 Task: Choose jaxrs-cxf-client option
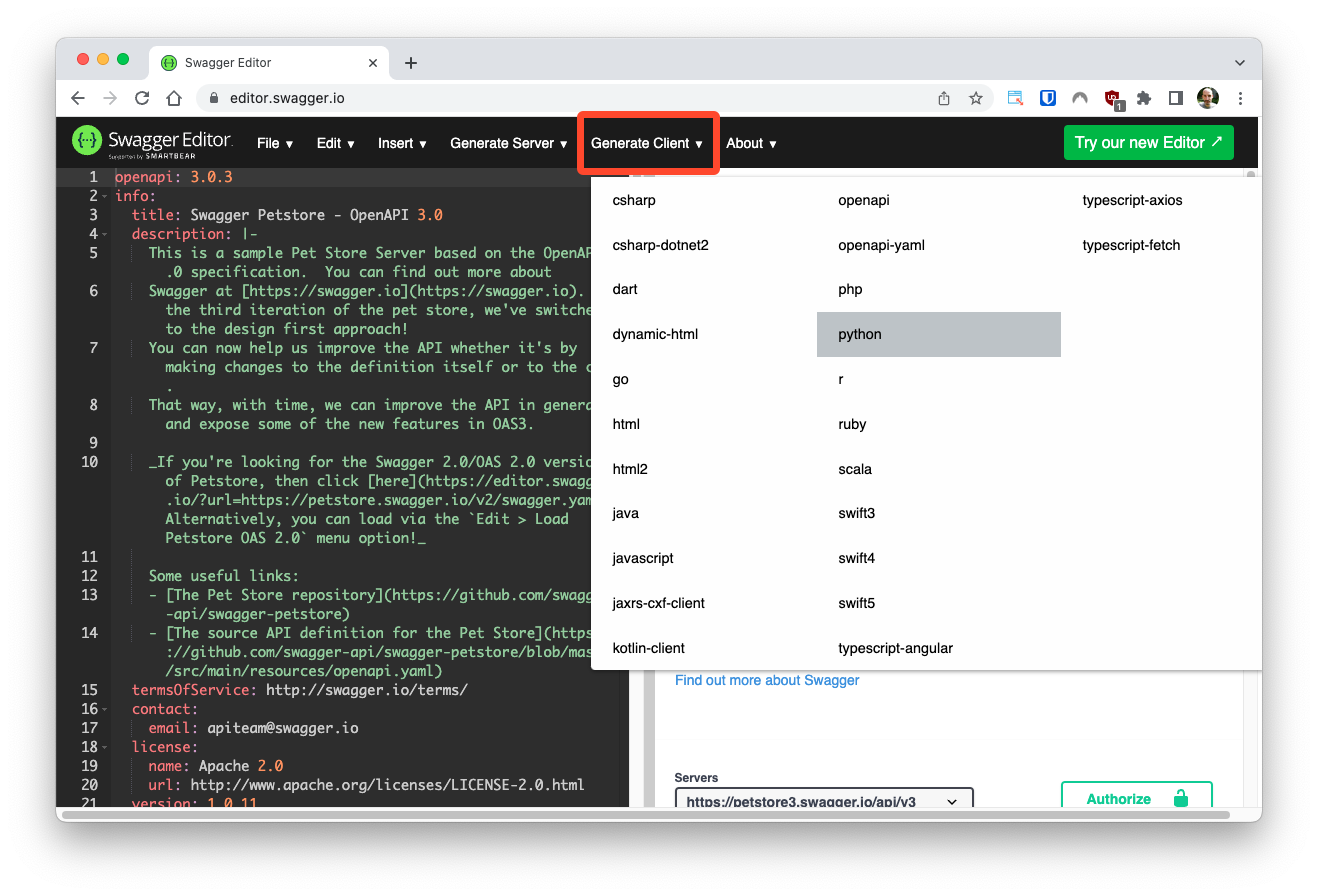704,603
